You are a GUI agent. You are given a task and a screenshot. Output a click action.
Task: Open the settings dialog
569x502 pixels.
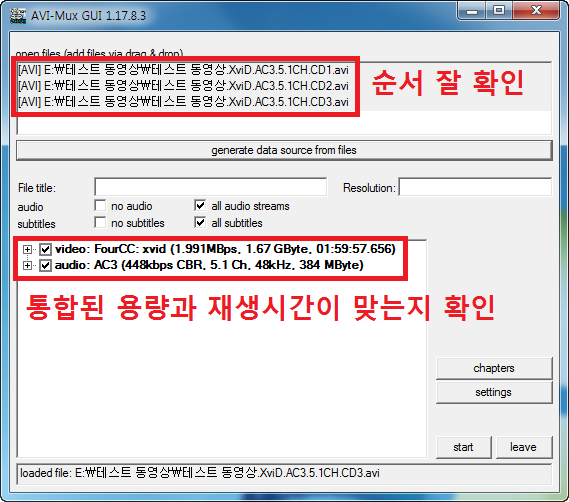494,392
